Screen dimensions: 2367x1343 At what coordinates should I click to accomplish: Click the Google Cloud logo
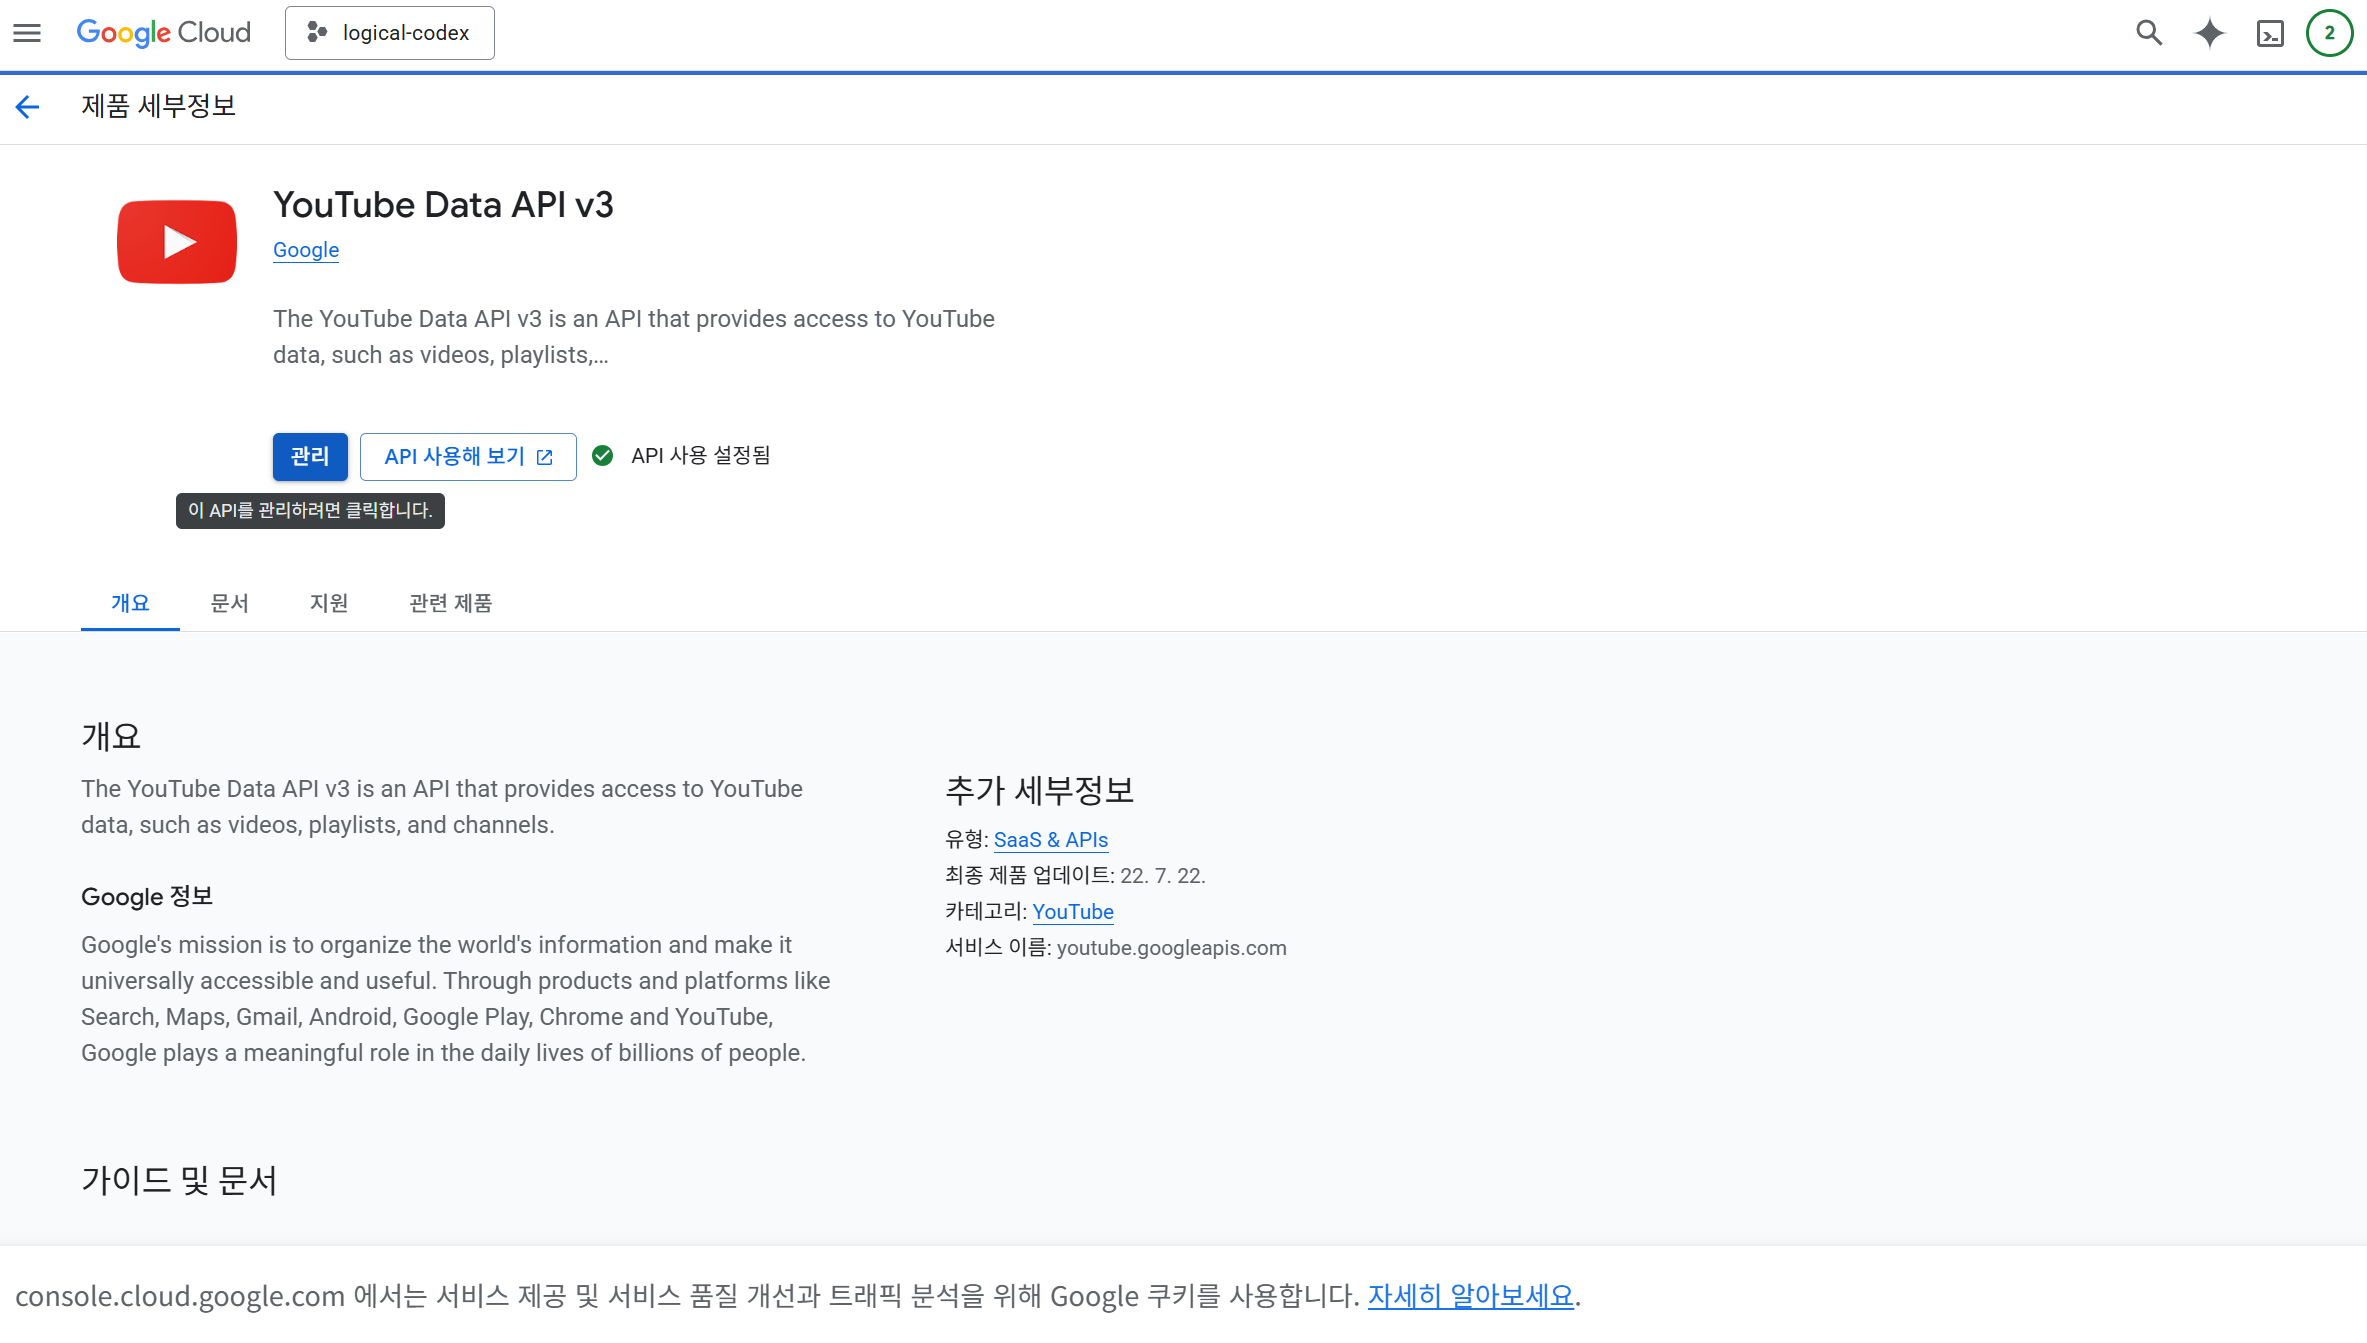point(163,33)
